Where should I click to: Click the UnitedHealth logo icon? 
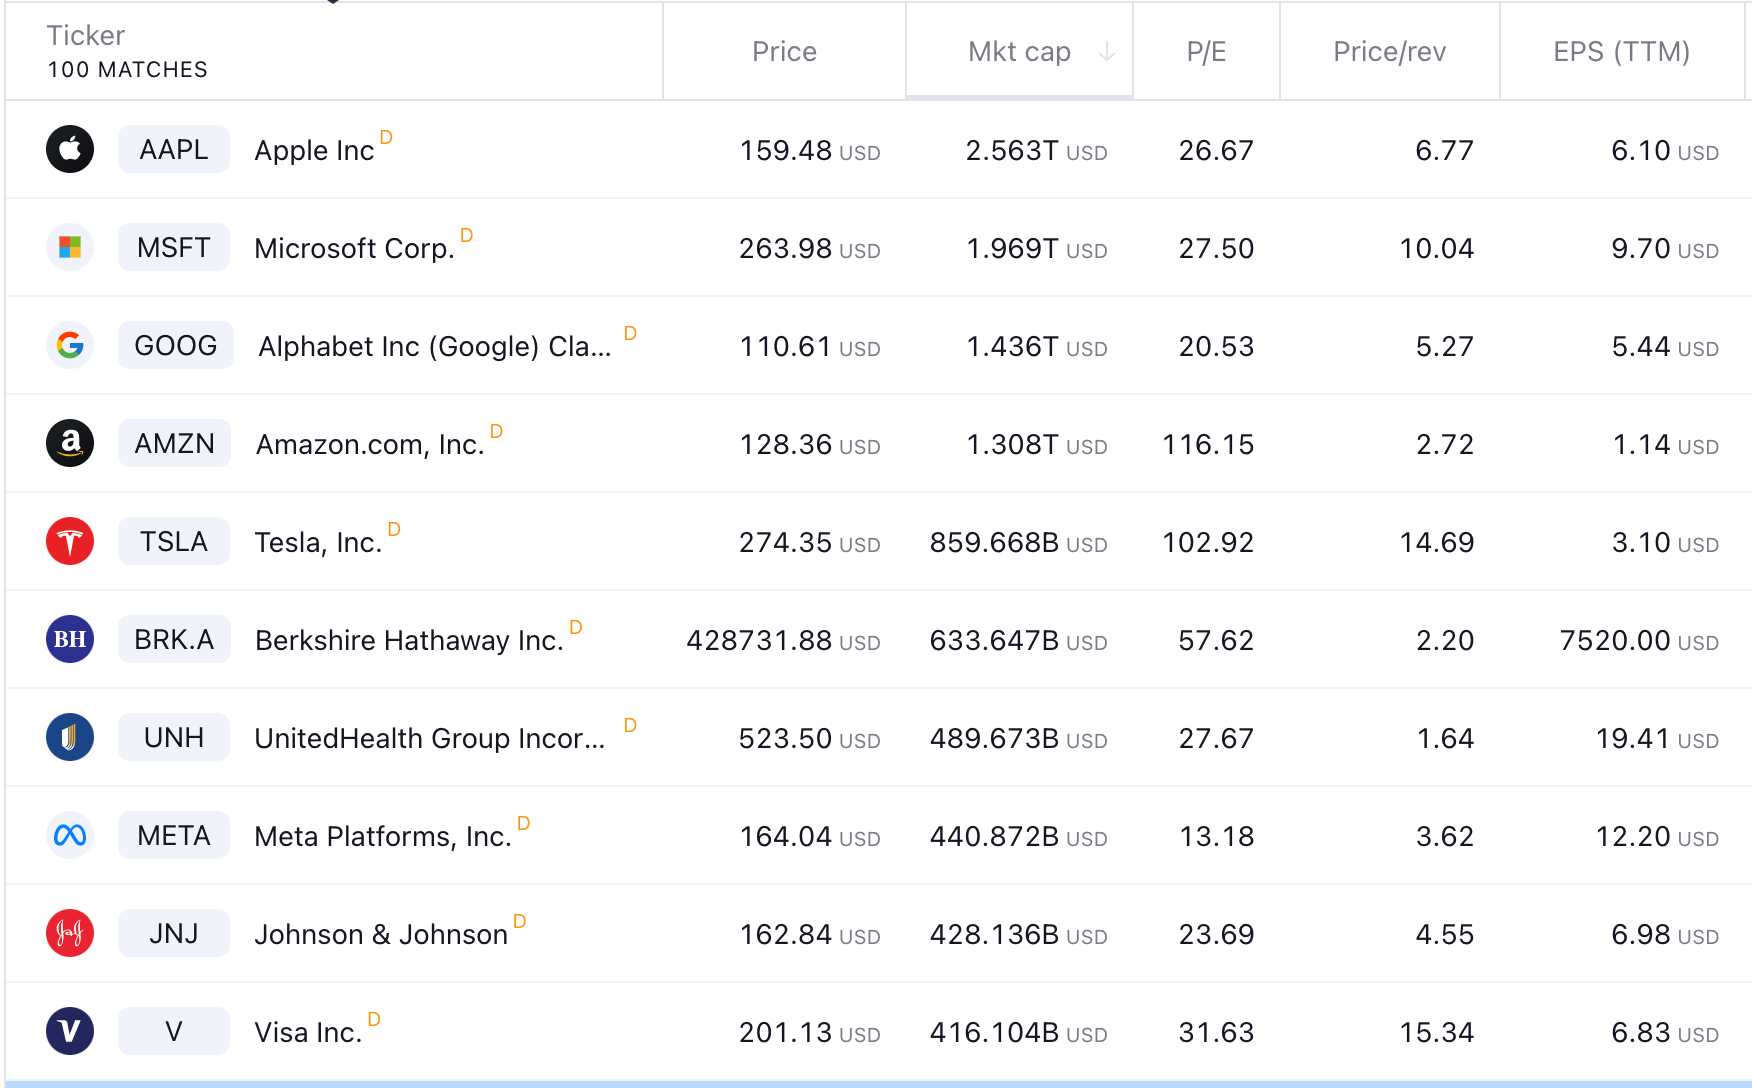[70, 737]
